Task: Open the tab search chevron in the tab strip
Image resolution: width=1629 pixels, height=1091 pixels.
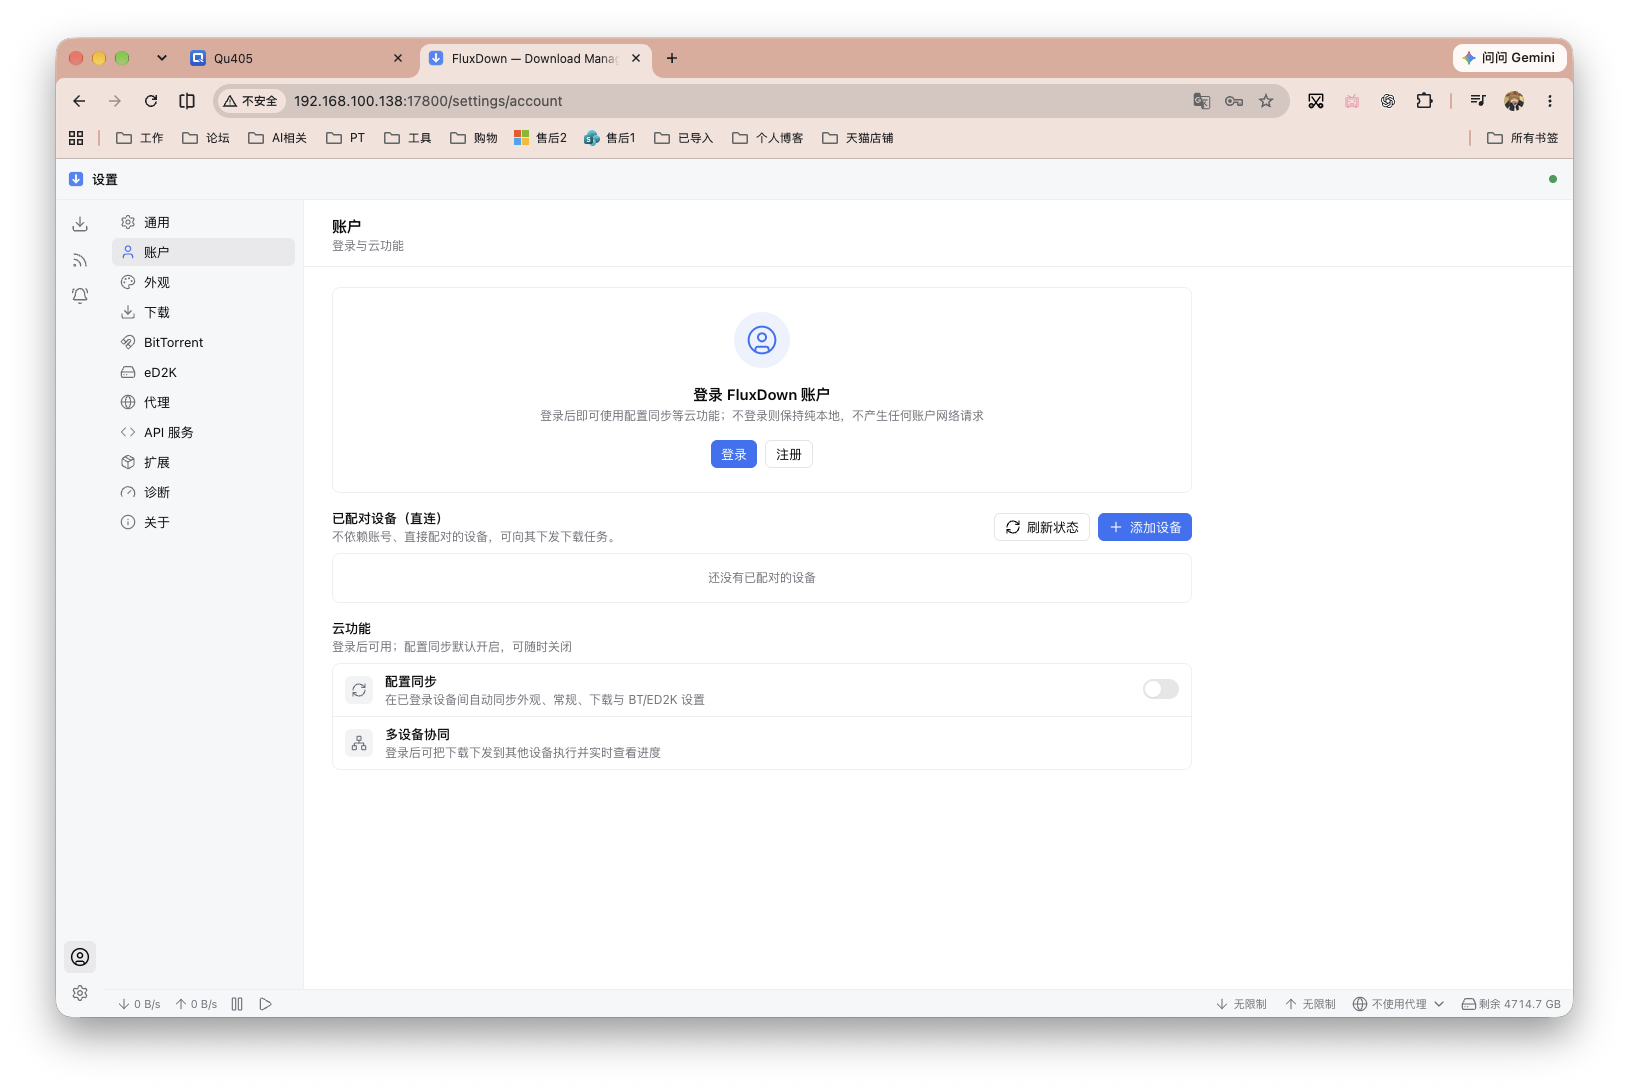Action: (x=162, y=58)
